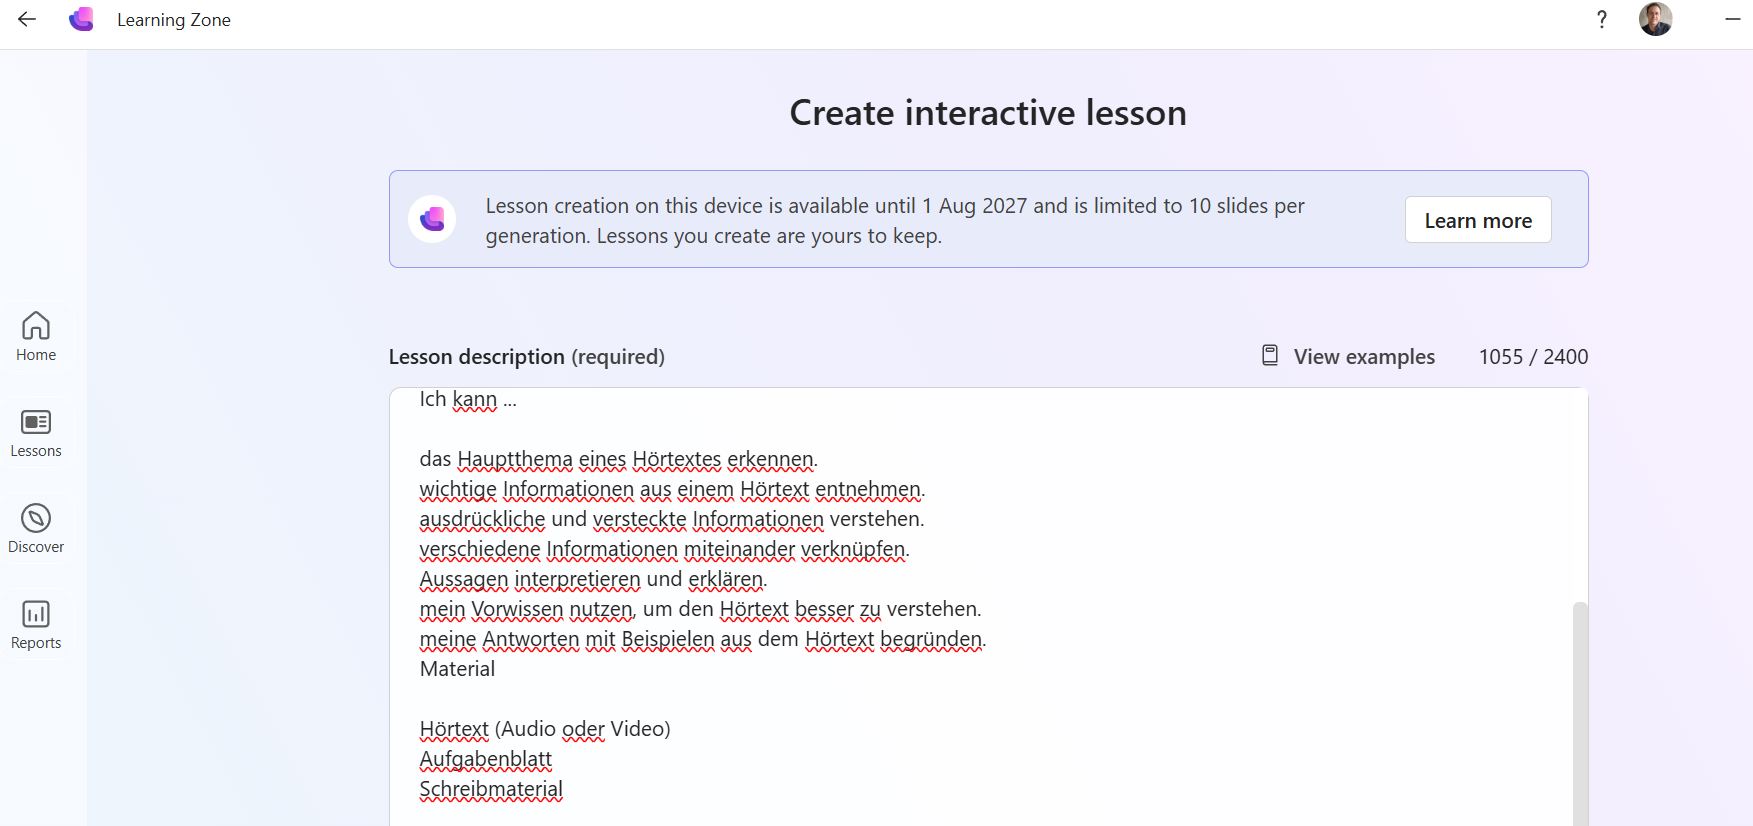Click the View examples book icon

coord(1270,356)
